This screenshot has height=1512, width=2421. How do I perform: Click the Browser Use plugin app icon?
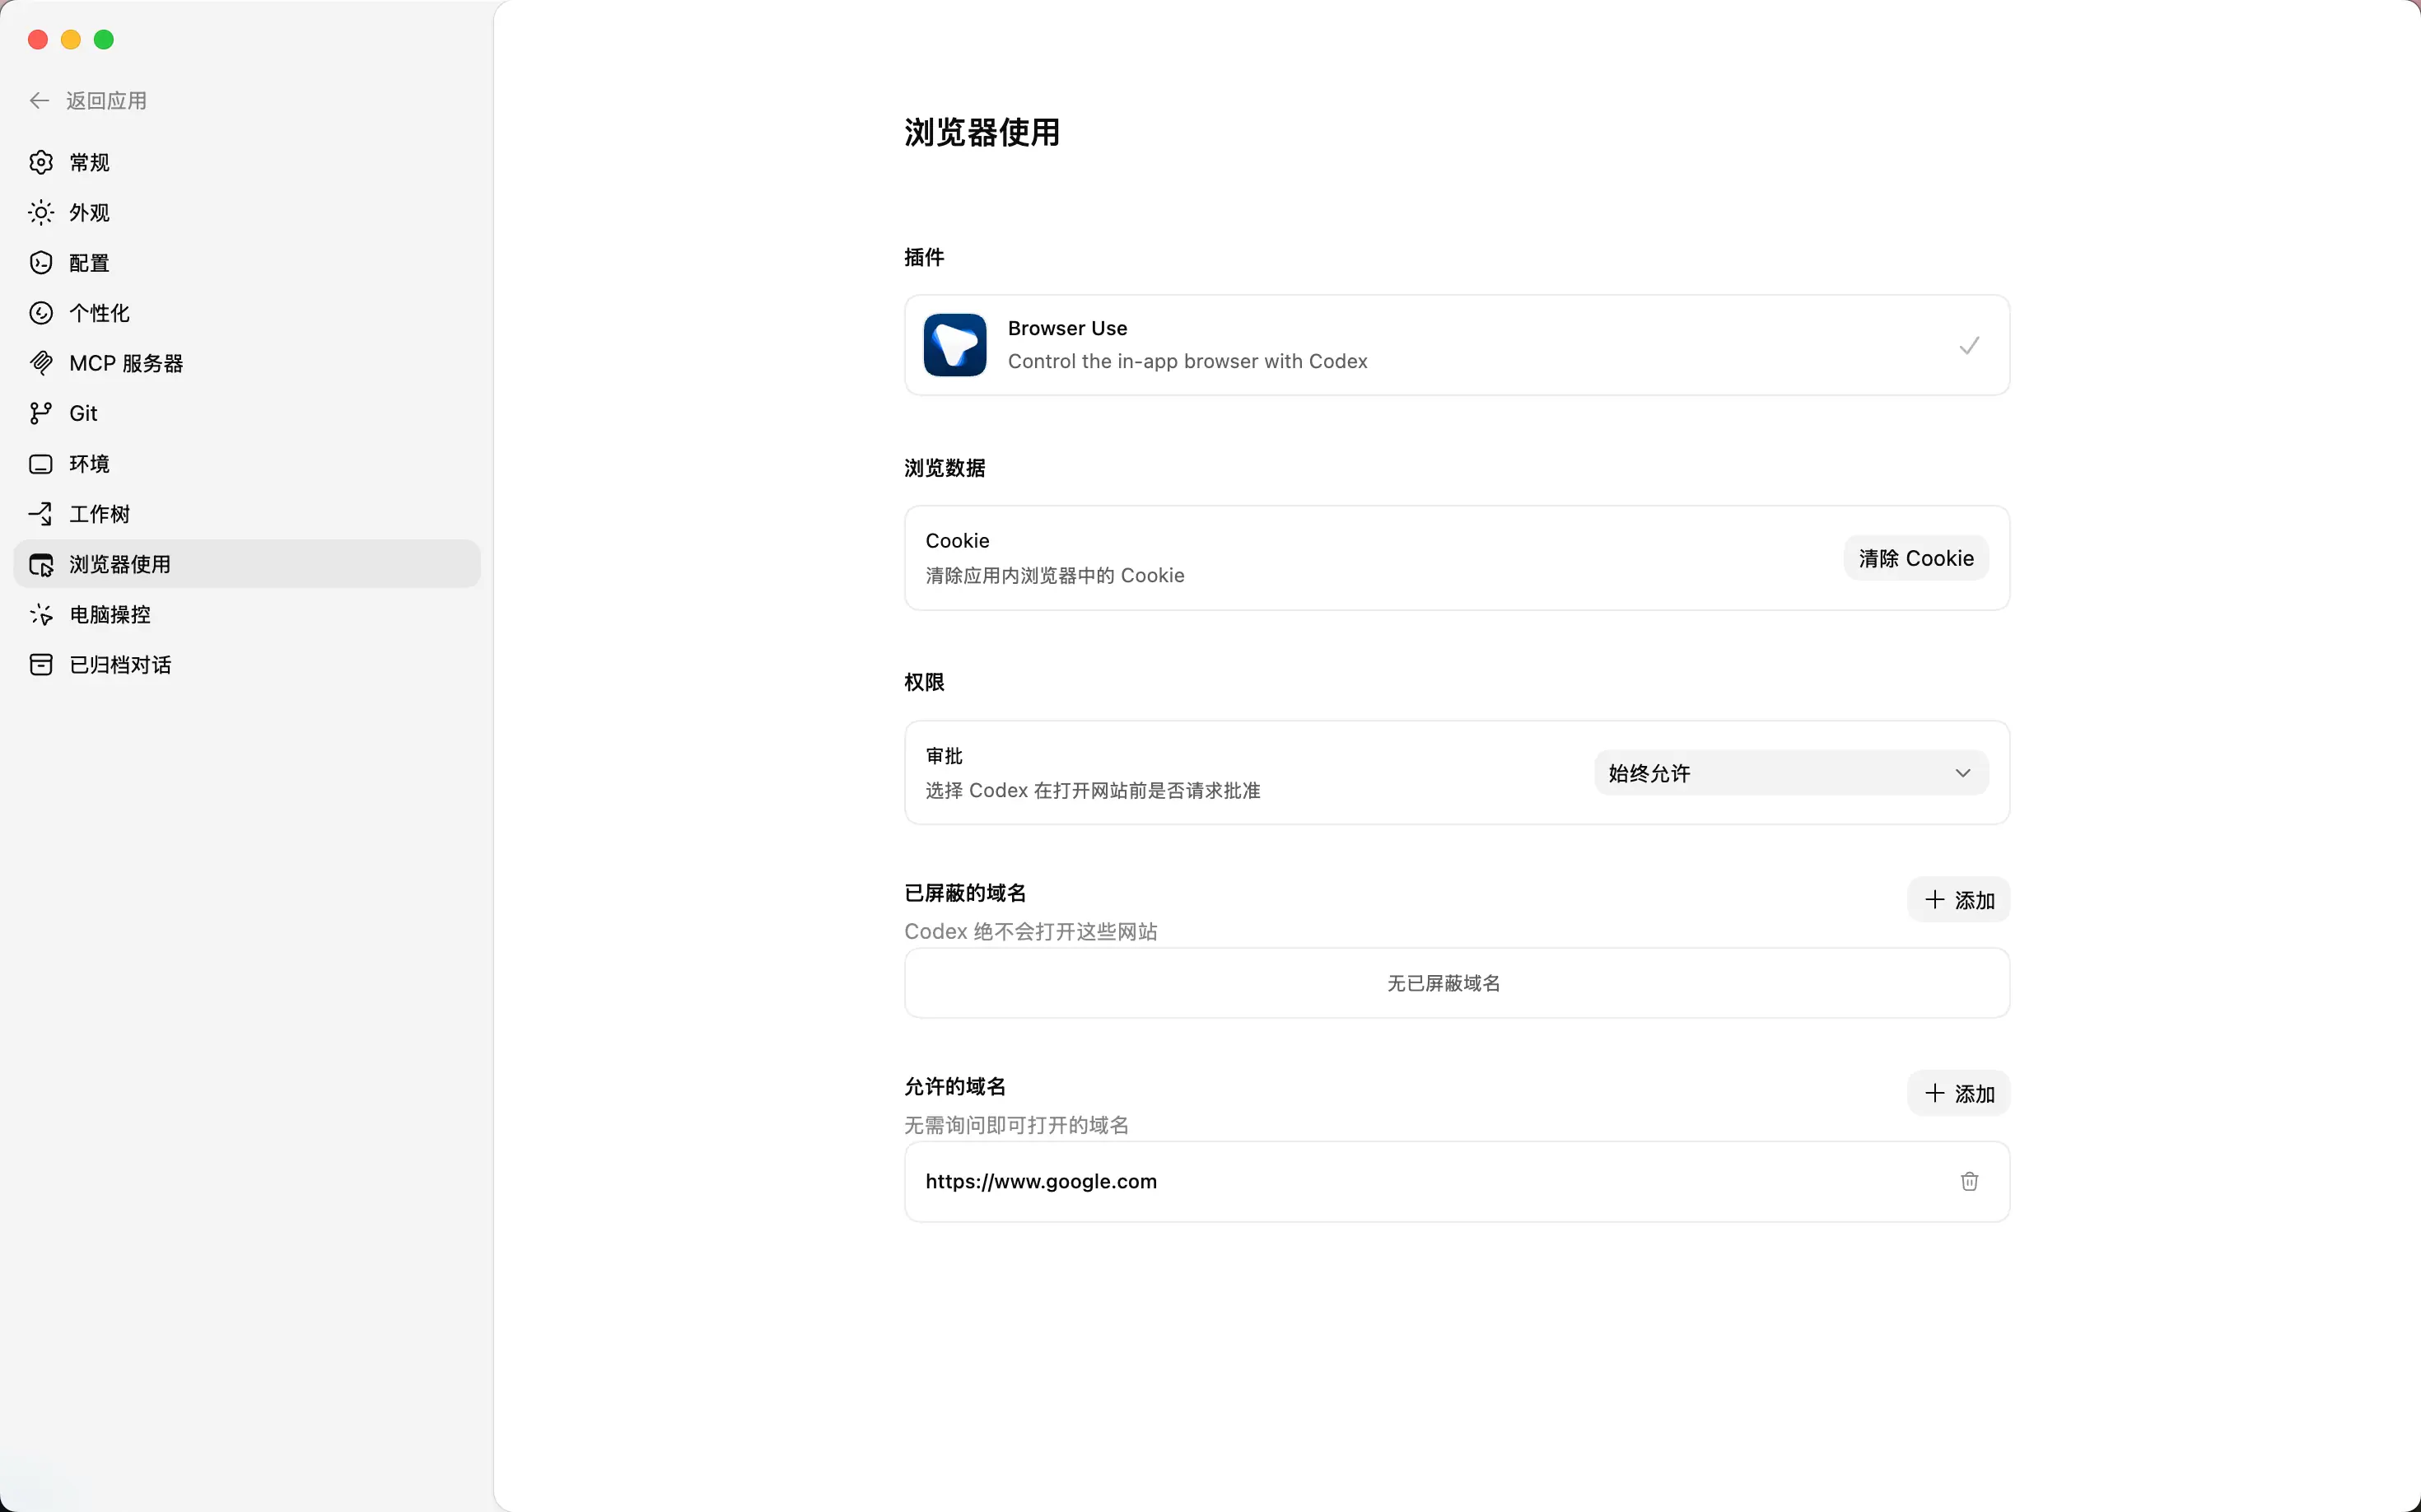click(954, 345)
